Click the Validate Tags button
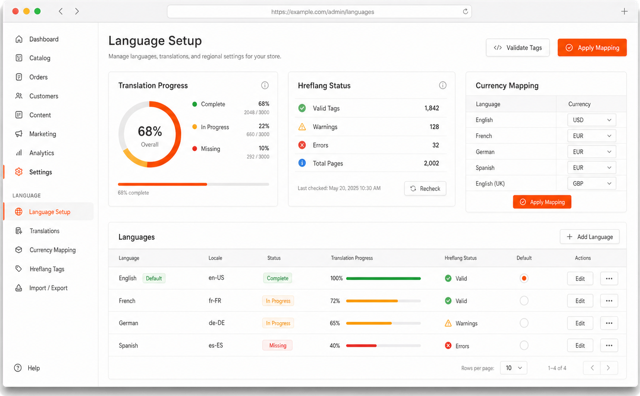The image size is (640, 396). pos(518,48)
